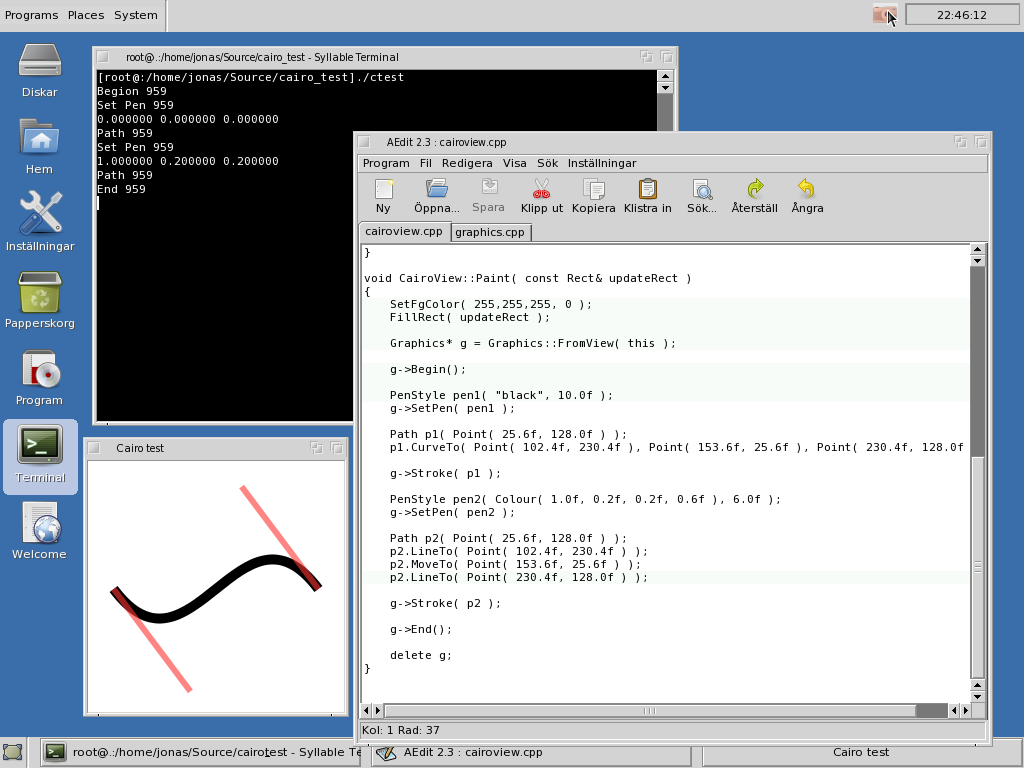This screenshot has height=768, width=1024.
Task: Click the camera icon in the top panel
Action: pyautogui.click(x=885, y=14)
